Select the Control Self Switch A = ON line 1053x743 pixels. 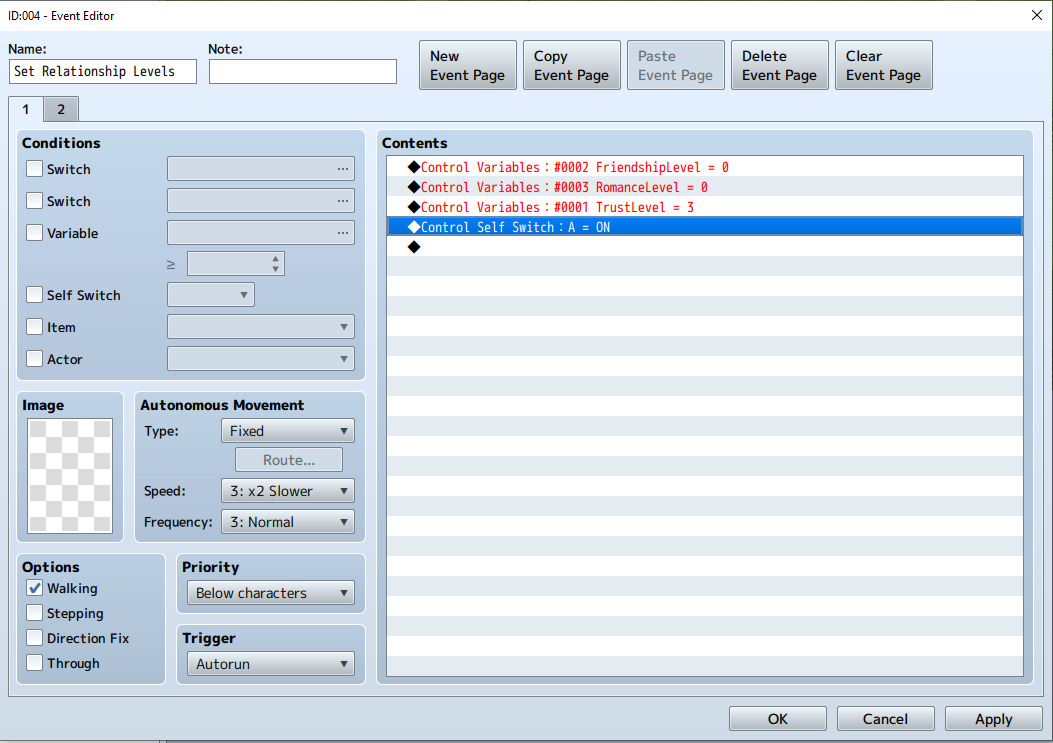(x=704, y=227)
